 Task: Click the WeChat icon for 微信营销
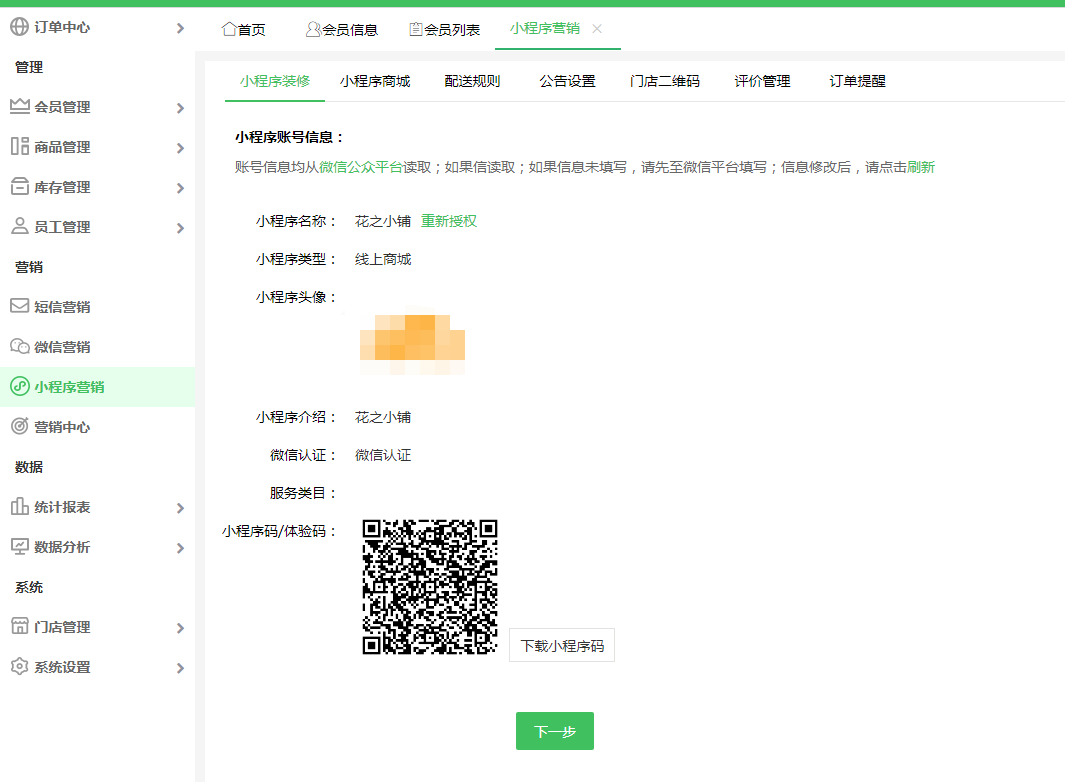click(19, 347)
